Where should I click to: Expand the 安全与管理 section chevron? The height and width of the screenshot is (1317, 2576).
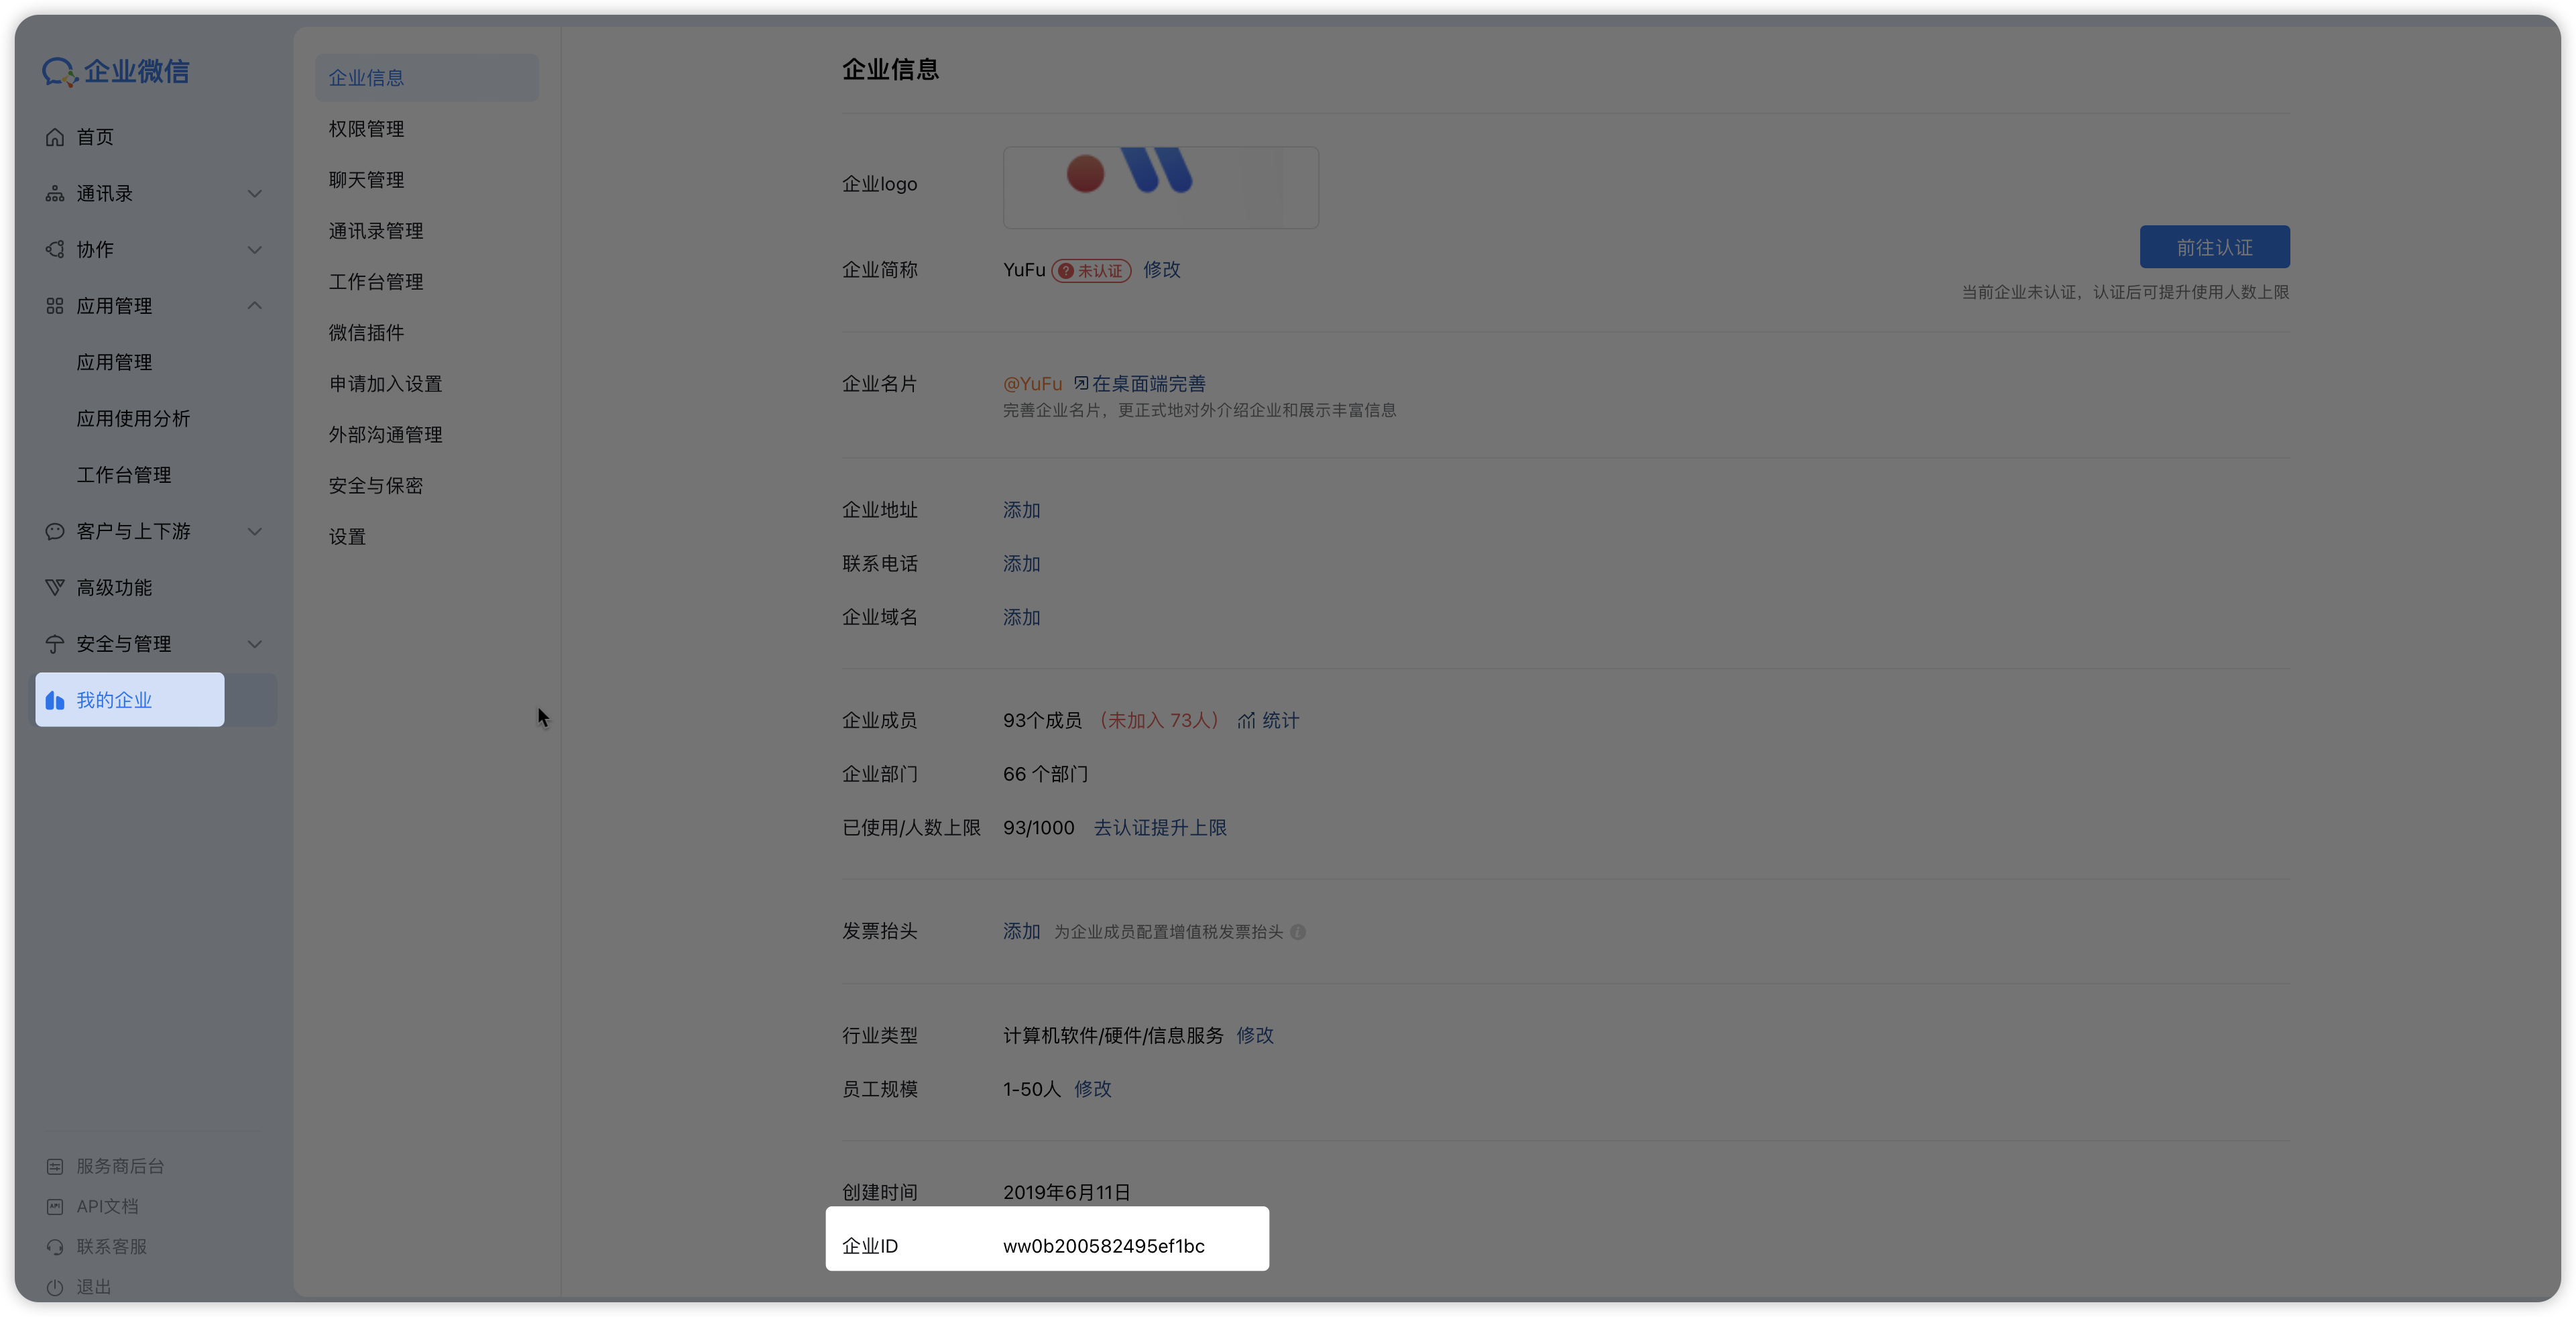(255, 644)
